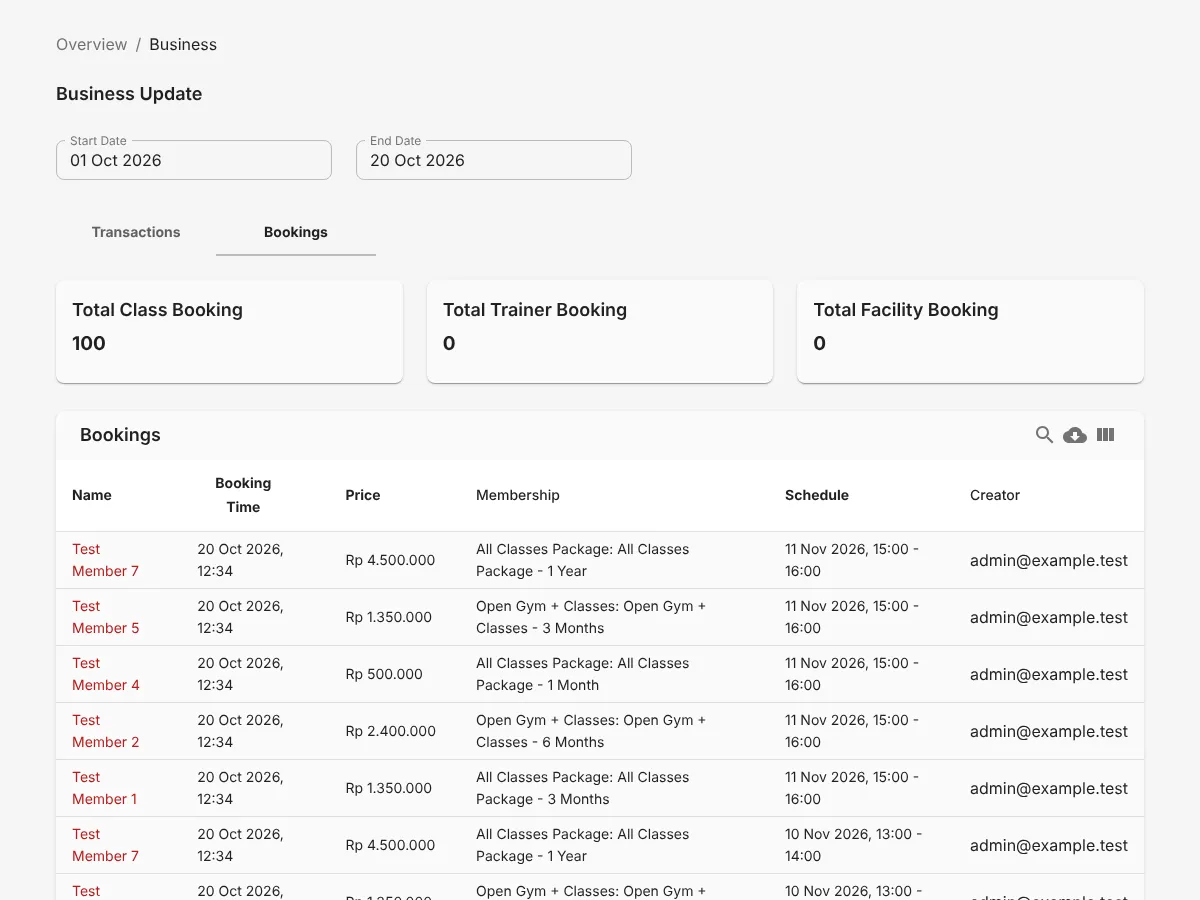Open search in Bookings table
Viewport: 1200px width, 900px height.
pos(1044,435)
